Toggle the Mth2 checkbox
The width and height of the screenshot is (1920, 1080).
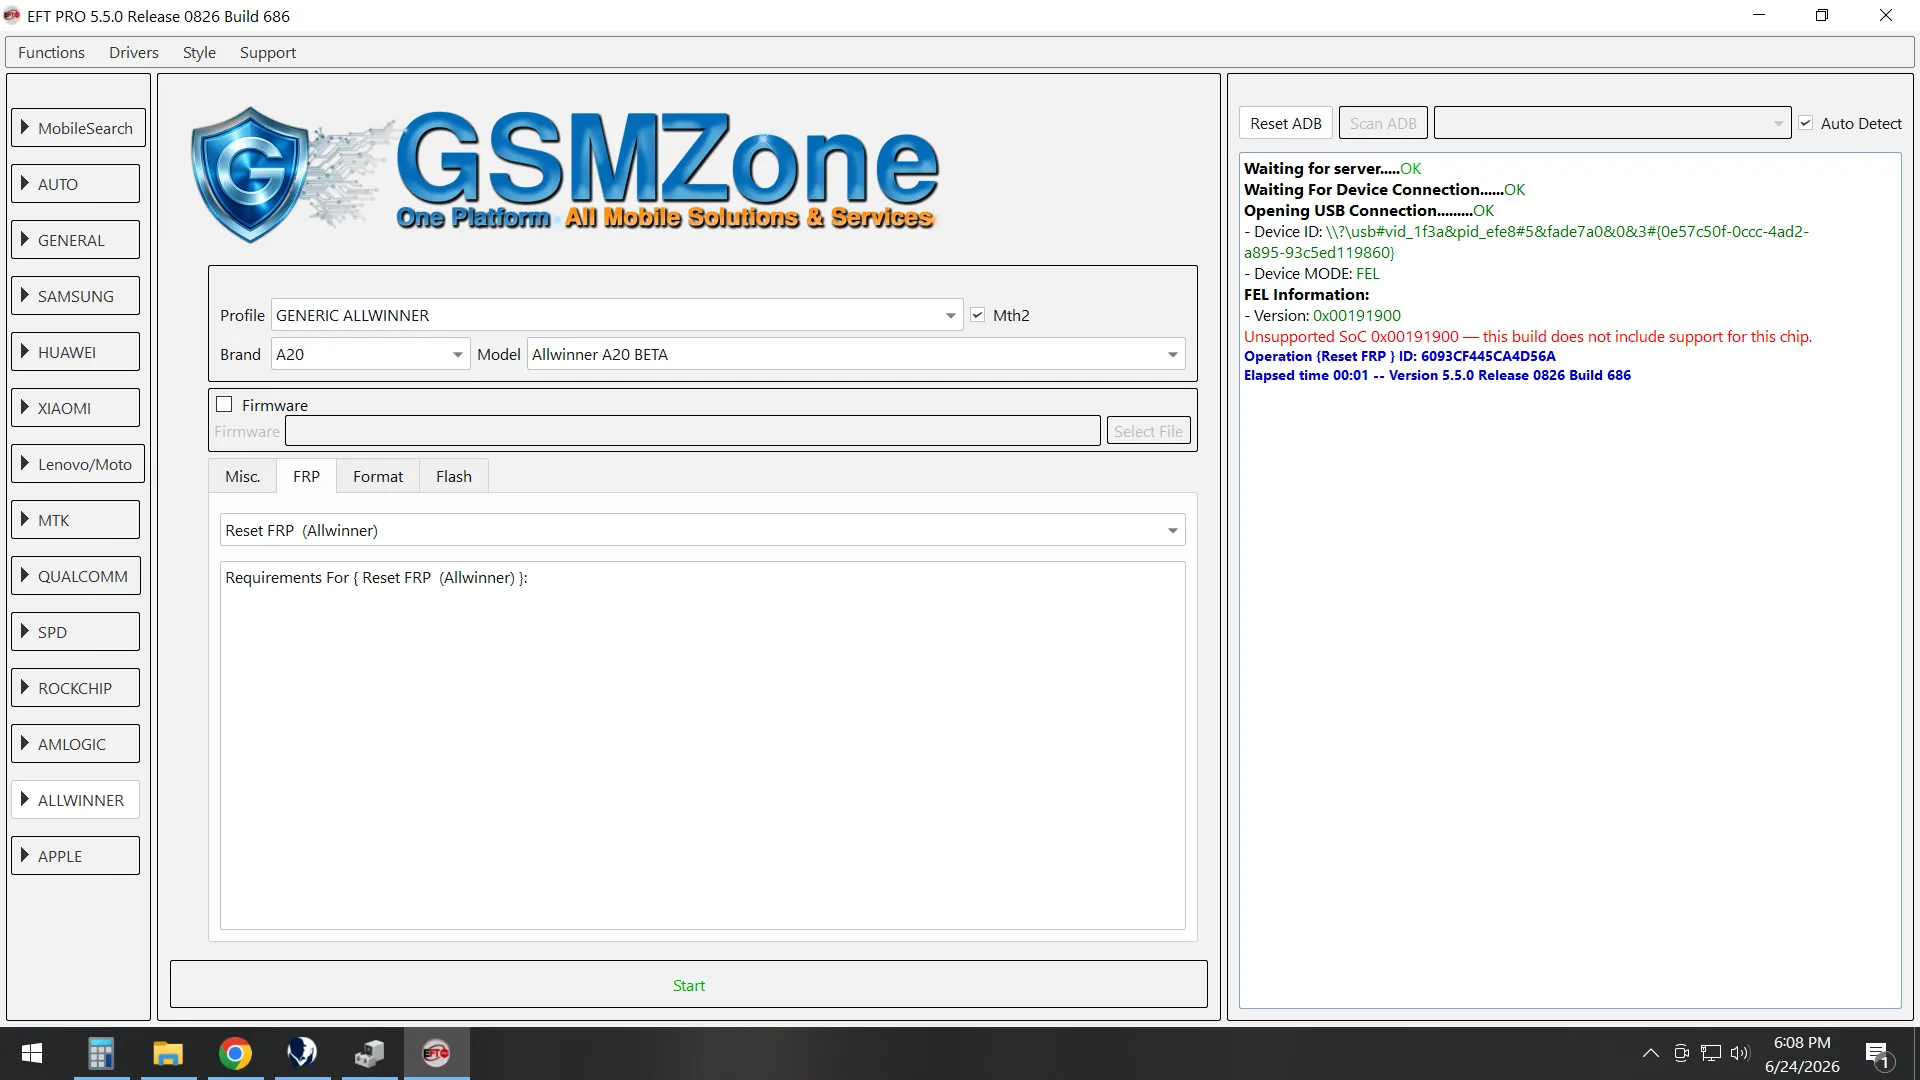(x=978, y=315)
